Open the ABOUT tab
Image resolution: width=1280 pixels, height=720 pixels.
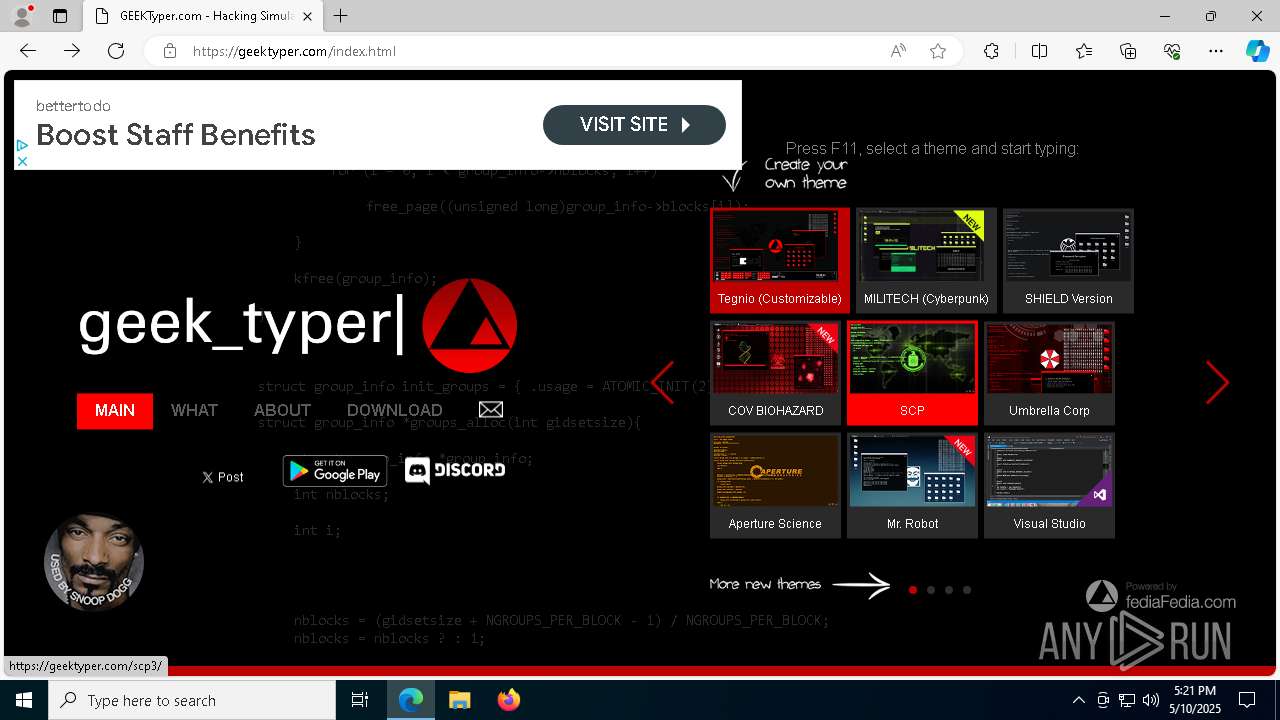click(x=282, y=411)
